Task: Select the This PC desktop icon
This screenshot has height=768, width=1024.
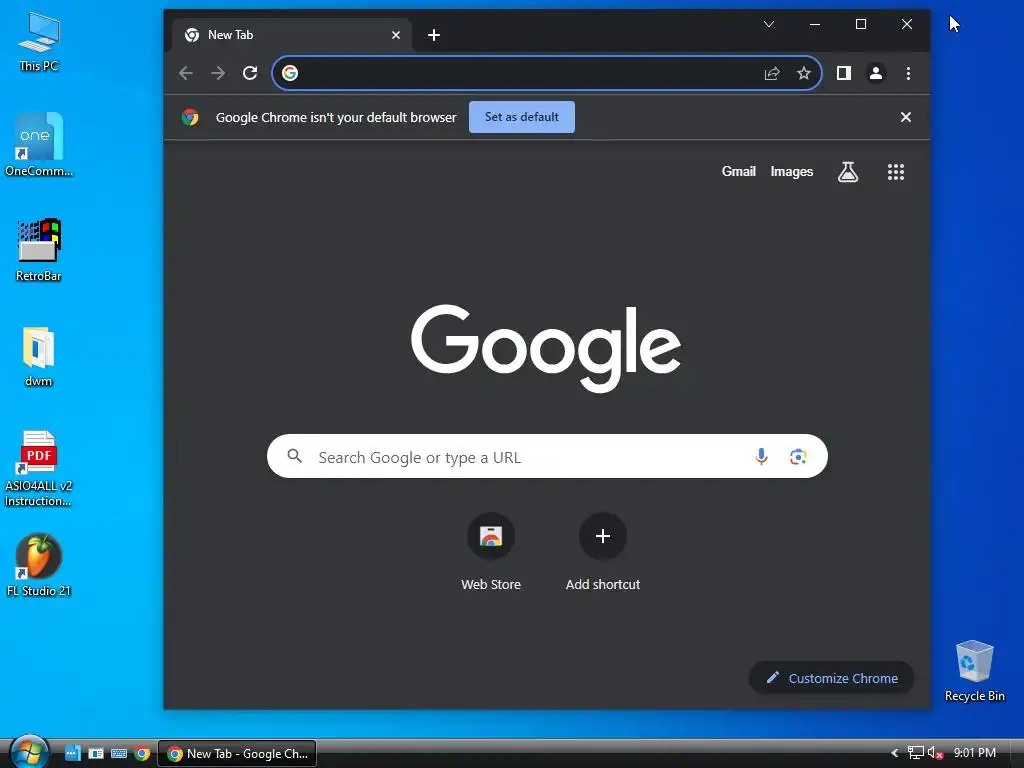Action: point(39,42)
